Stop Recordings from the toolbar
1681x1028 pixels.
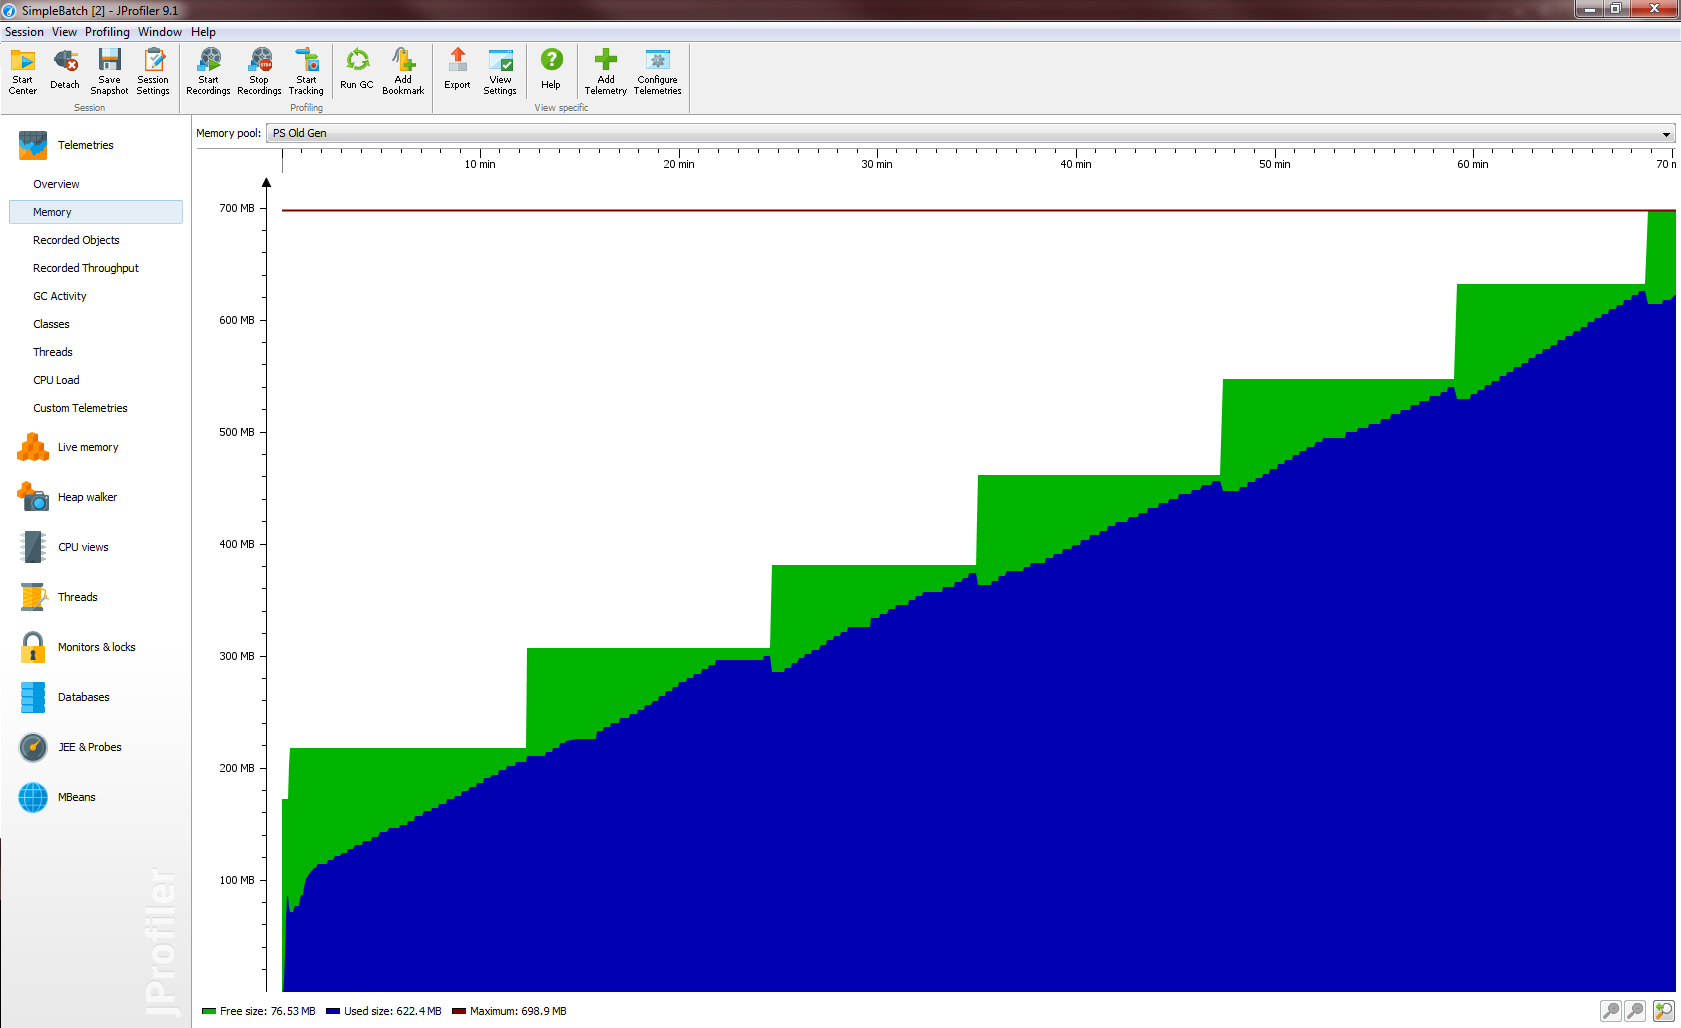(259, 70)
